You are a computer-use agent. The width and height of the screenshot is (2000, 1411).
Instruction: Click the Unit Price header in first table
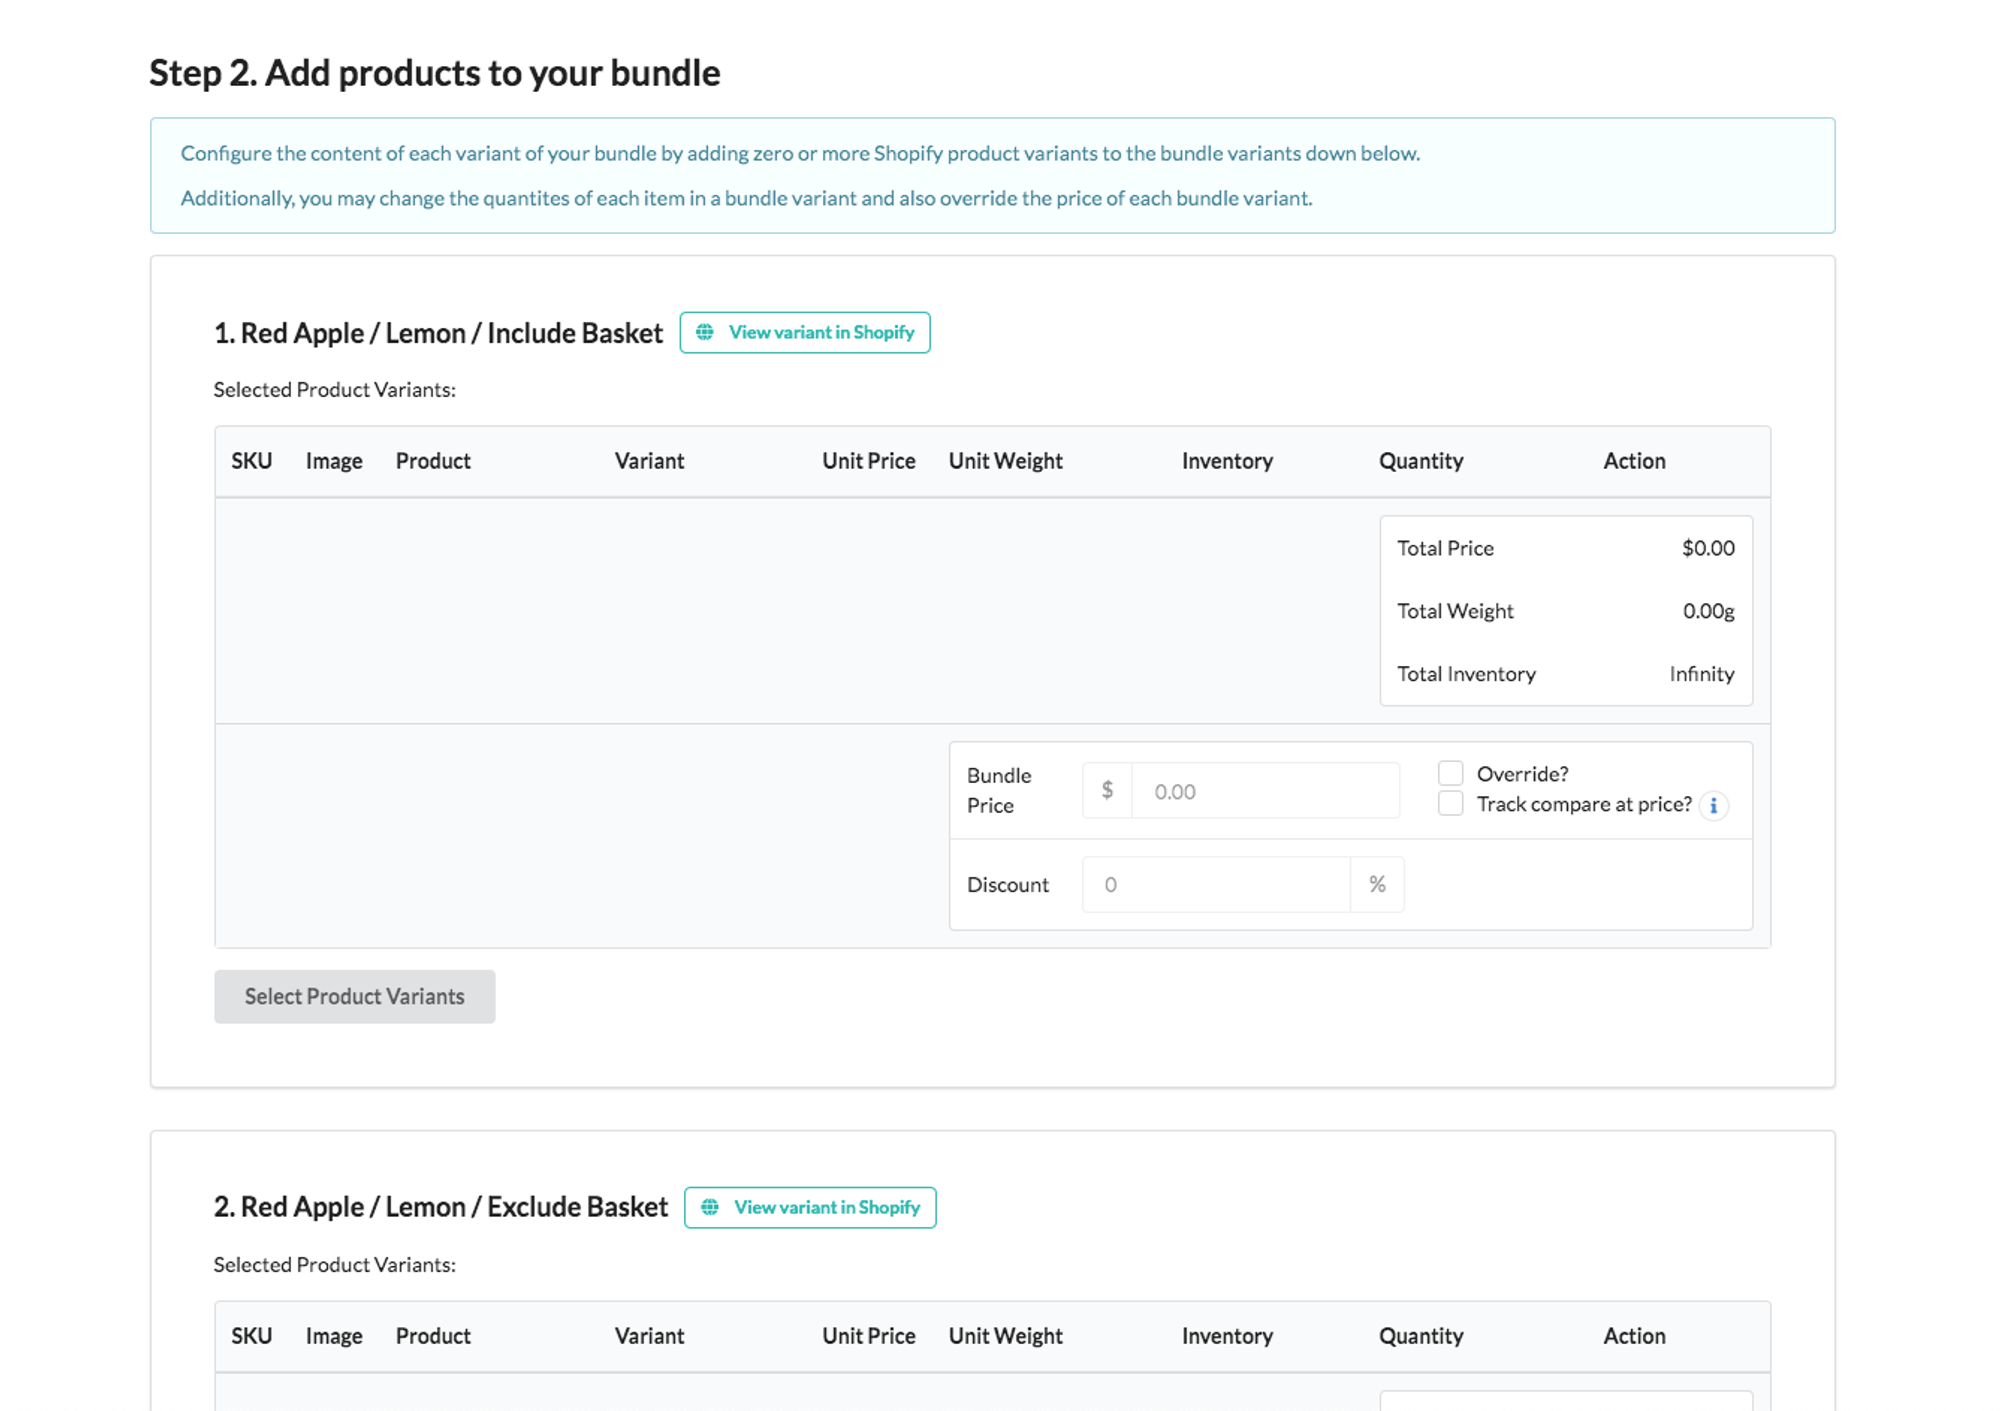[868, 461]
